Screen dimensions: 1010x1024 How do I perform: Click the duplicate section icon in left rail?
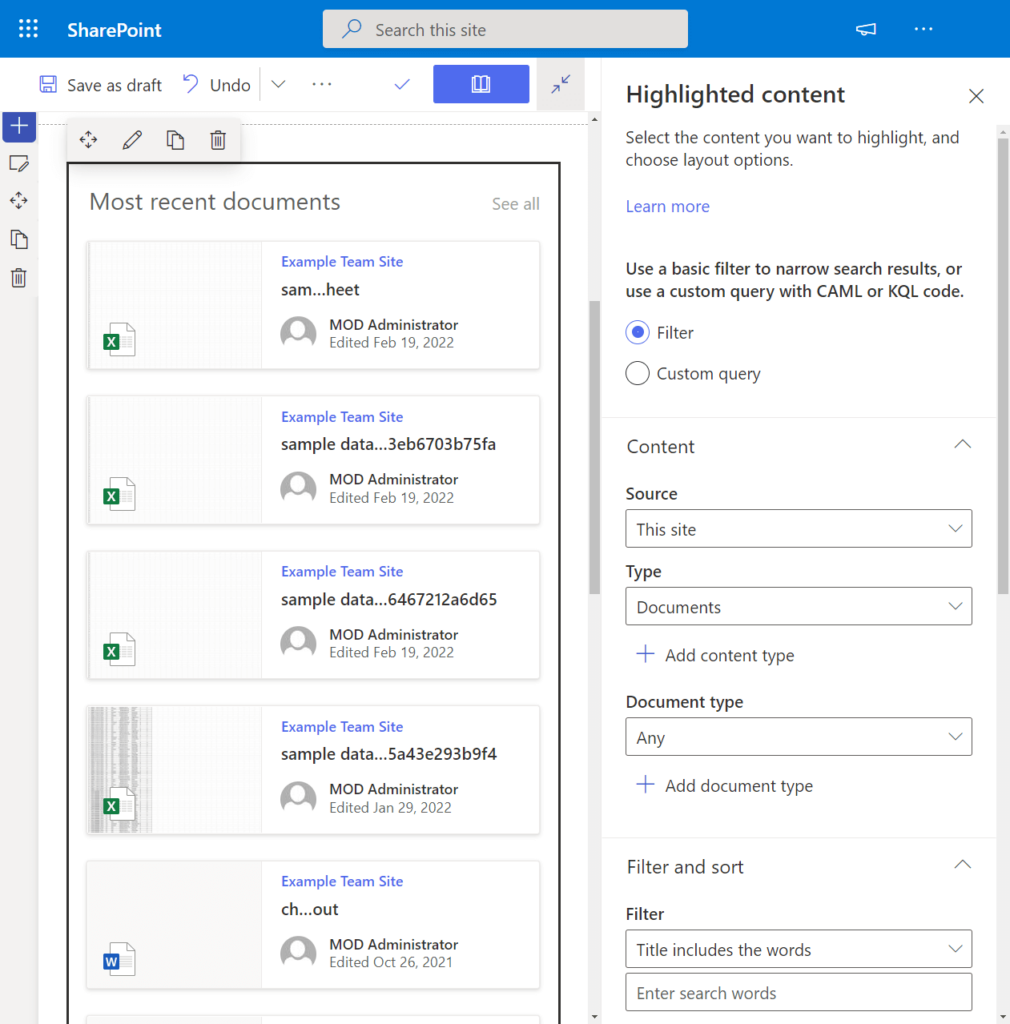click(19, 240)
